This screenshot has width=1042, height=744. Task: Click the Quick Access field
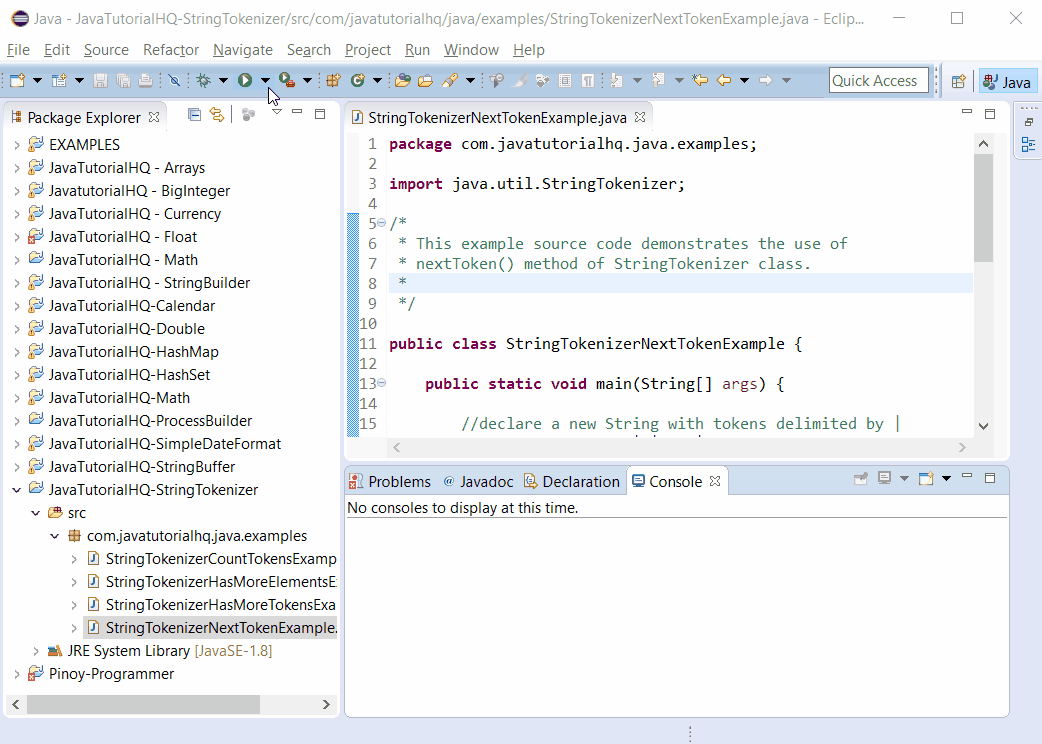coord(878,80)
